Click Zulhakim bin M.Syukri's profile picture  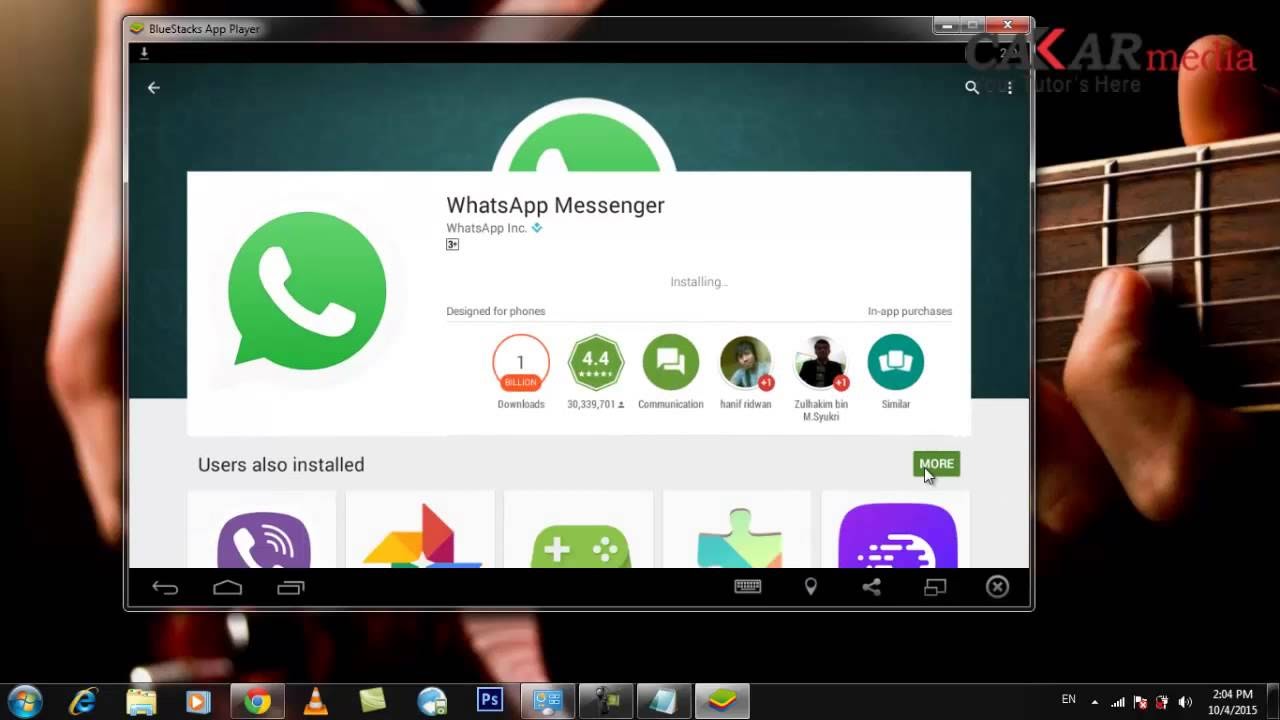(821, 363)
